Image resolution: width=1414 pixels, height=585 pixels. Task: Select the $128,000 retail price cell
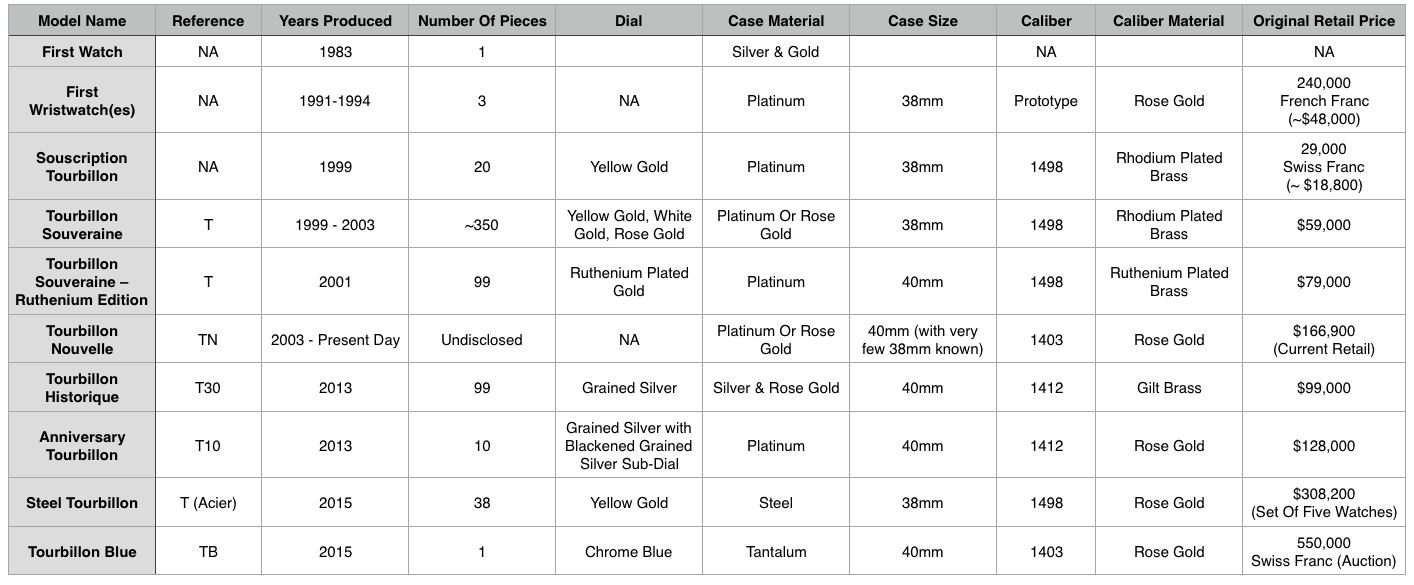point(1323,446)
